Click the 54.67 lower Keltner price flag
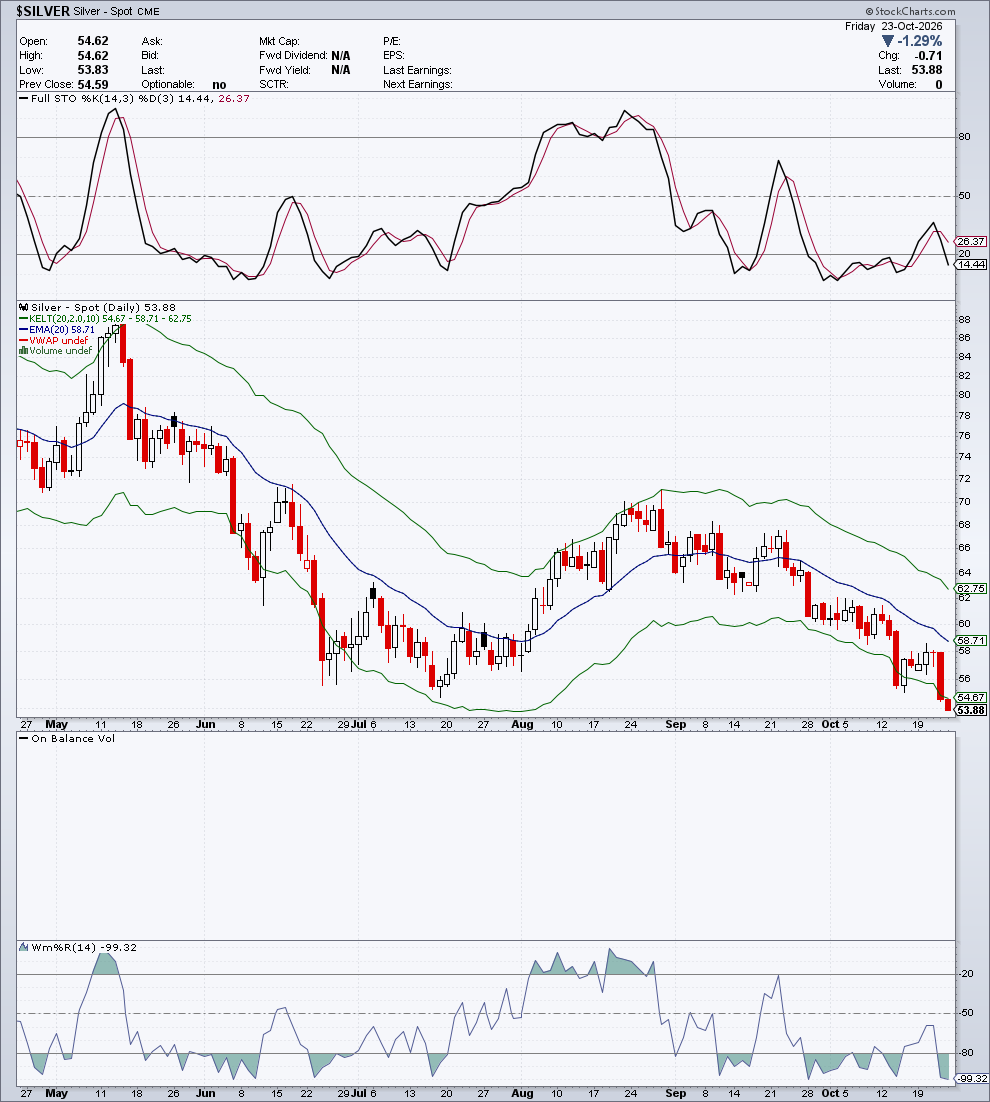The height and width of the screenshot is (1102, 990). pyautogui.click(x=971, y=697)
